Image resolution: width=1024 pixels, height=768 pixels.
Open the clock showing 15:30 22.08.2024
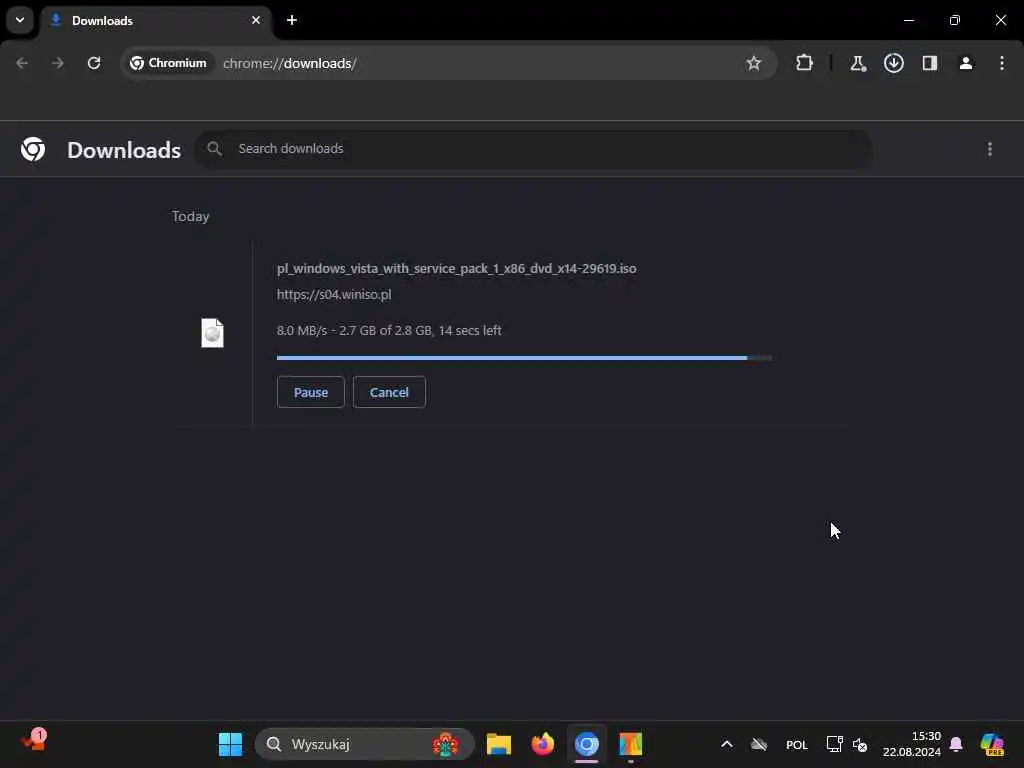point(912,744)
